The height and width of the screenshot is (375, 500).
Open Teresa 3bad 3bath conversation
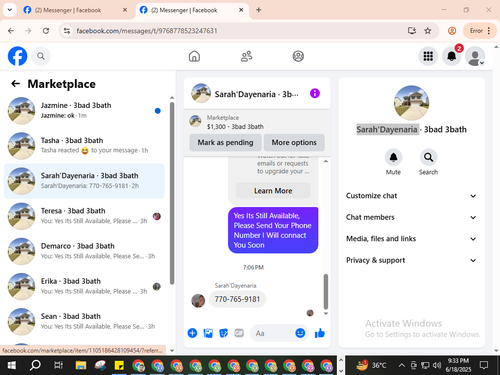click(x=84, y=216)
